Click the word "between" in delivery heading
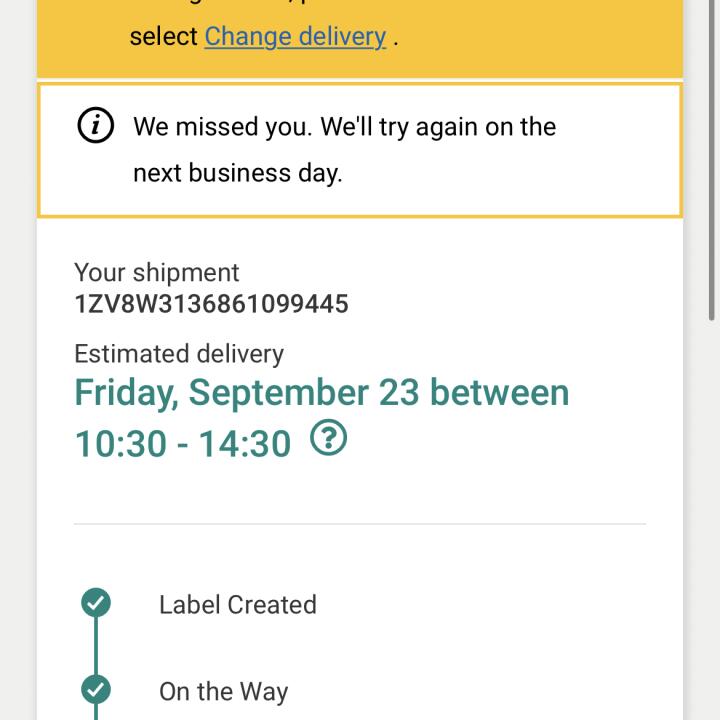Viewport: 720px width, 720px height. click(x=499, y=393)
